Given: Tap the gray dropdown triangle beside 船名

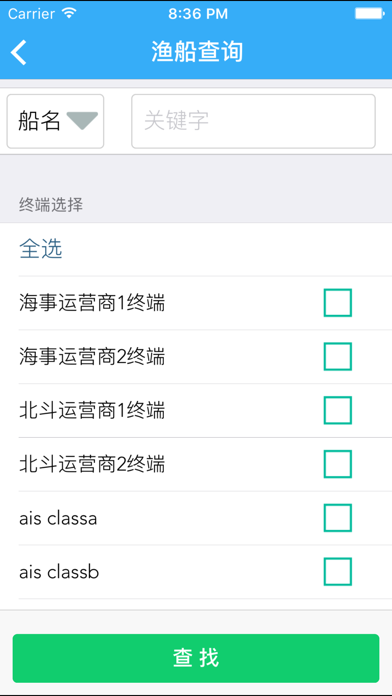Looking at the screenshot, I should click(x=82, y=121).
